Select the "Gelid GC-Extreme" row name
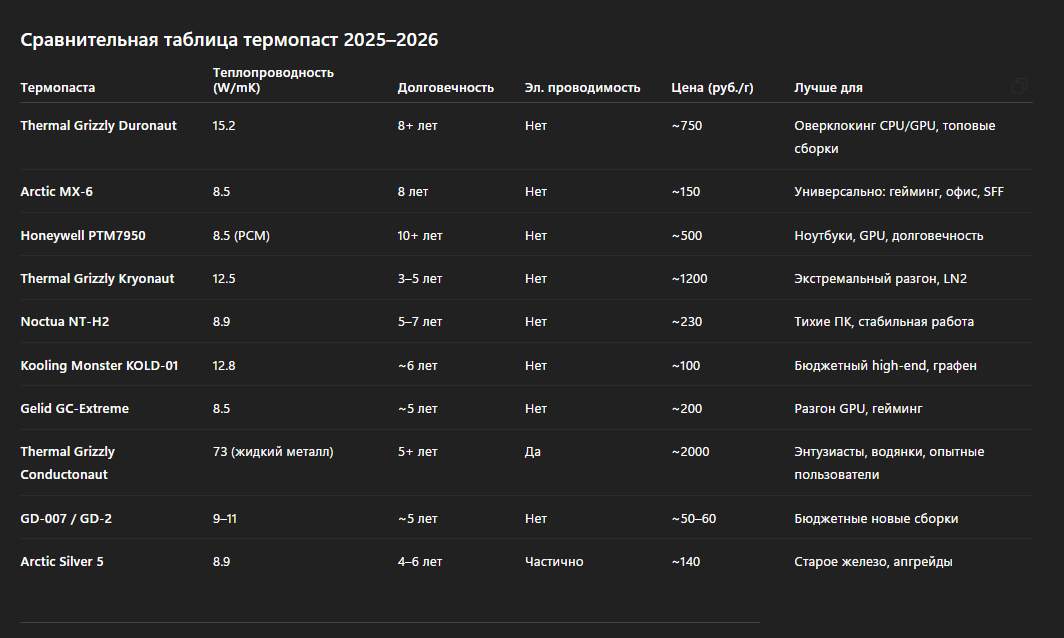Screen dimensions: 1064x638 click(x=75, y=409)
